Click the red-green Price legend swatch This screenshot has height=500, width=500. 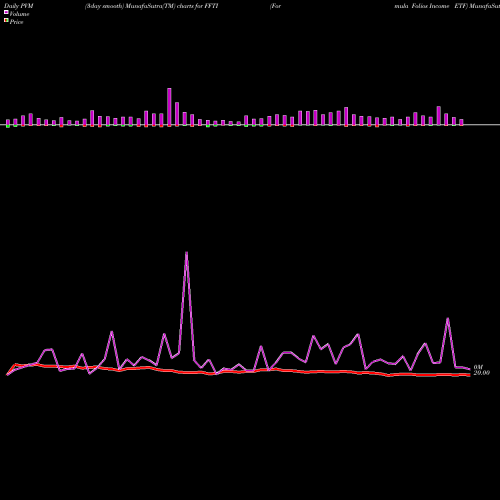pos(6,21)
